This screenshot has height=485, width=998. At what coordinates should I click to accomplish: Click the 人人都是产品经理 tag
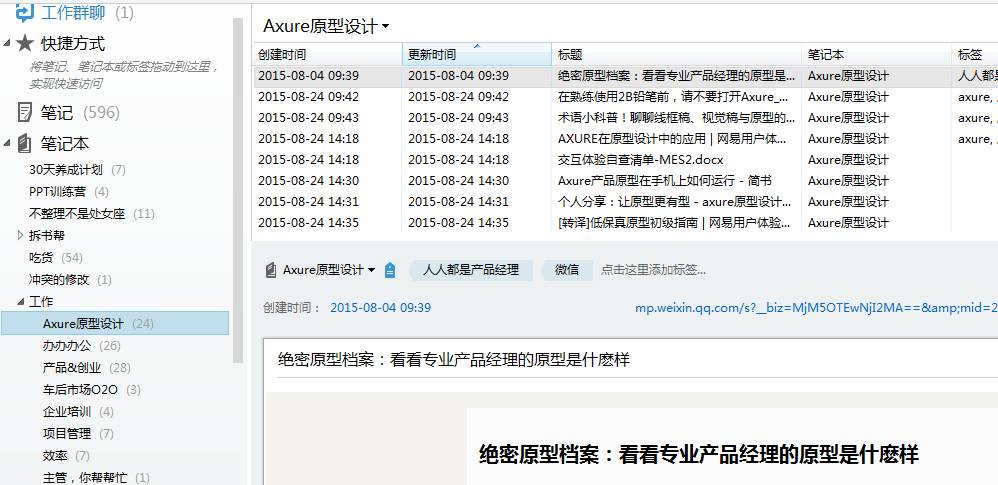471,270
